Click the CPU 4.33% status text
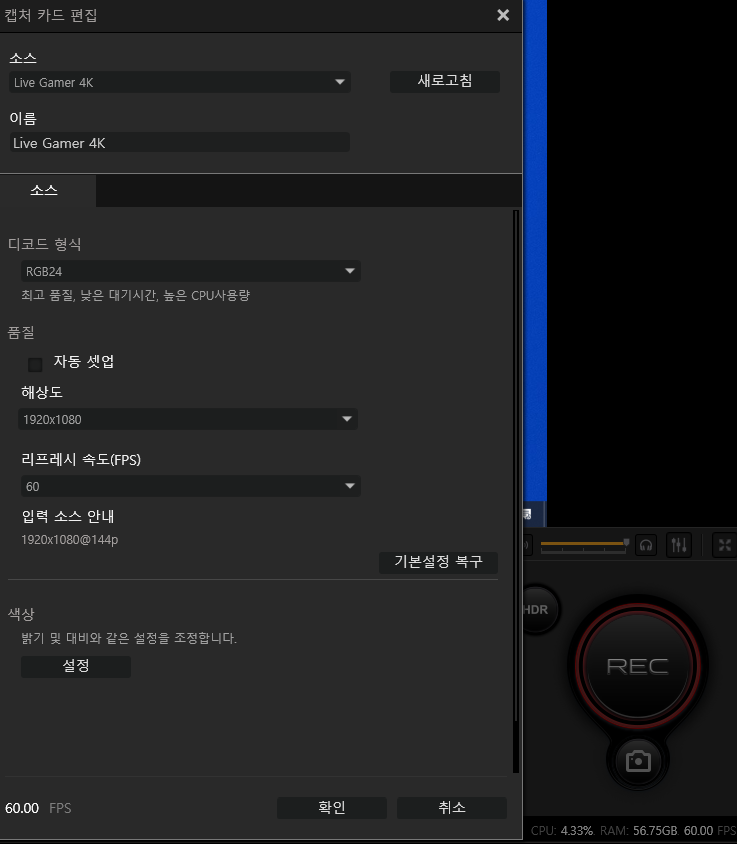 (561, 831)
